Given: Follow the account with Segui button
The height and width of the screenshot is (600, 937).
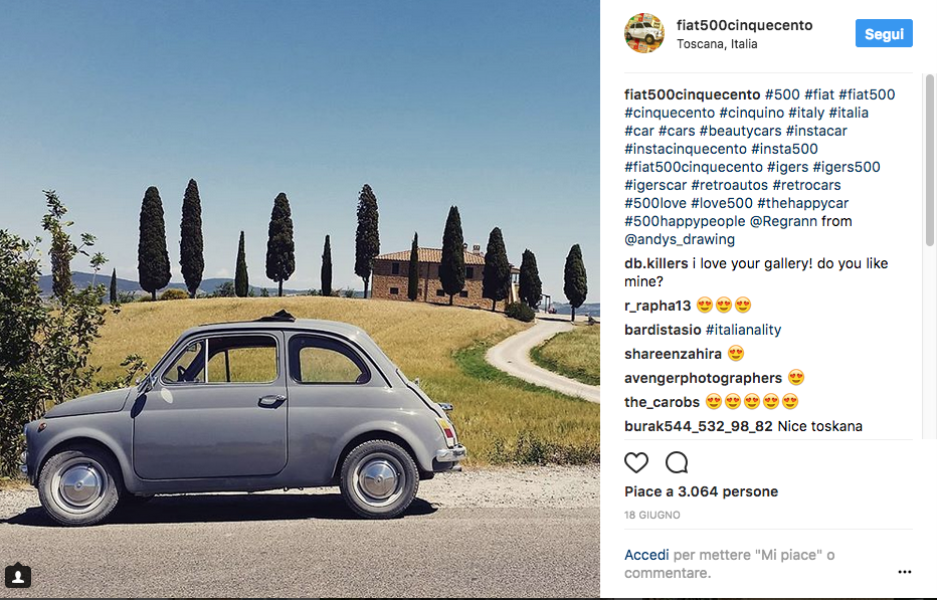Looking at the screenshot, I should pos(884,33).
